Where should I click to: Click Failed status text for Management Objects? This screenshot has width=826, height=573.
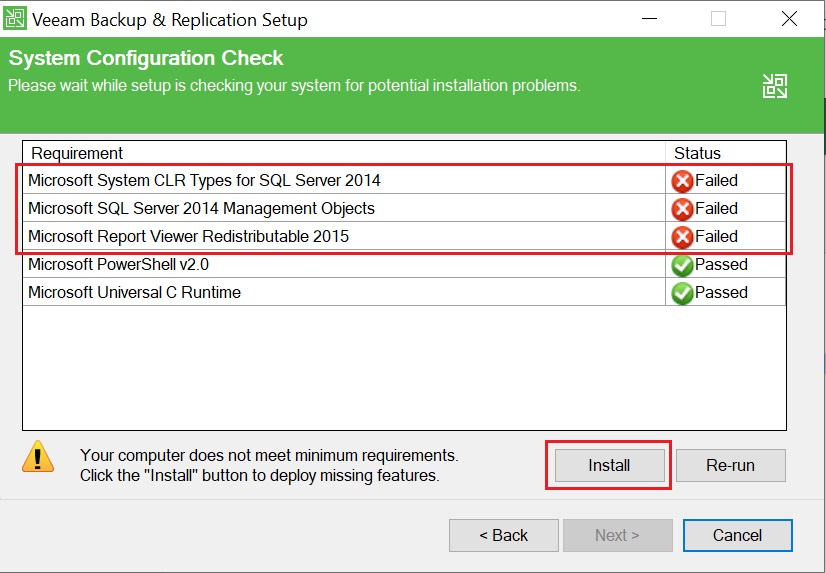click(x=716, y=208)
